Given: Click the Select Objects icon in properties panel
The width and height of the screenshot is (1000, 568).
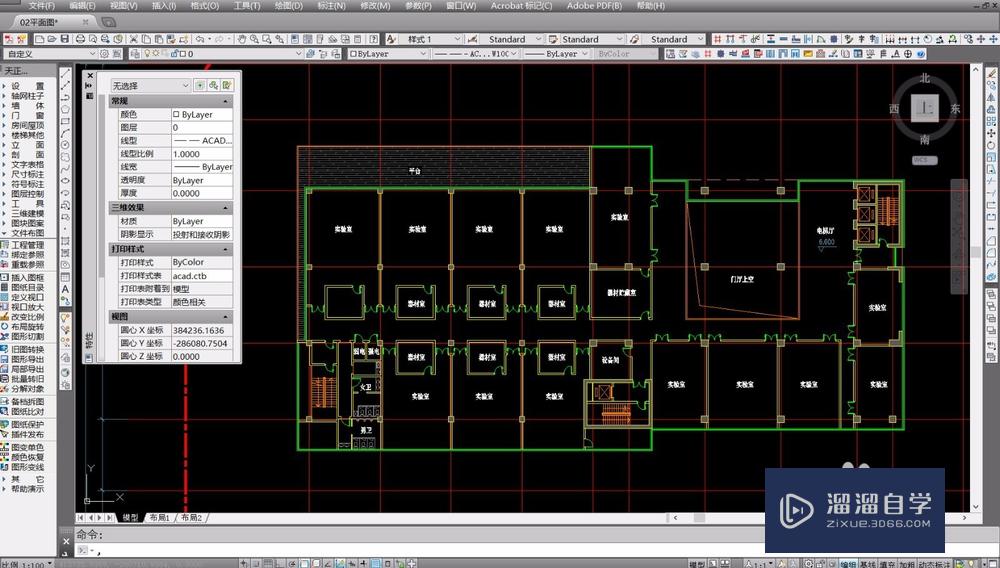Looking at the screenshot, I should (214, 85).
